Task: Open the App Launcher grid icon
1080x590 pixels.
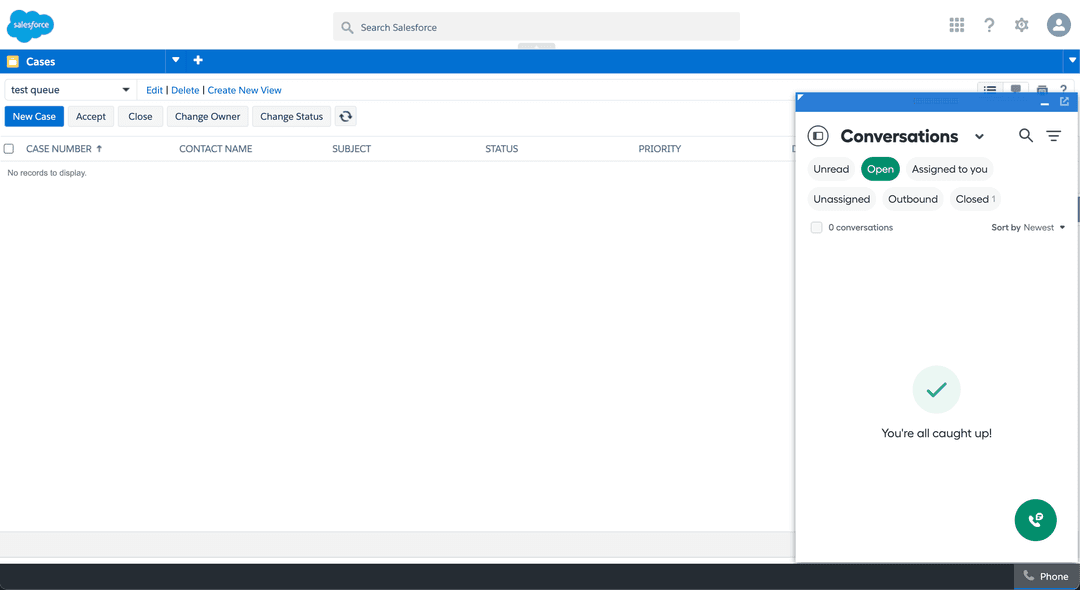Action: 957,25
